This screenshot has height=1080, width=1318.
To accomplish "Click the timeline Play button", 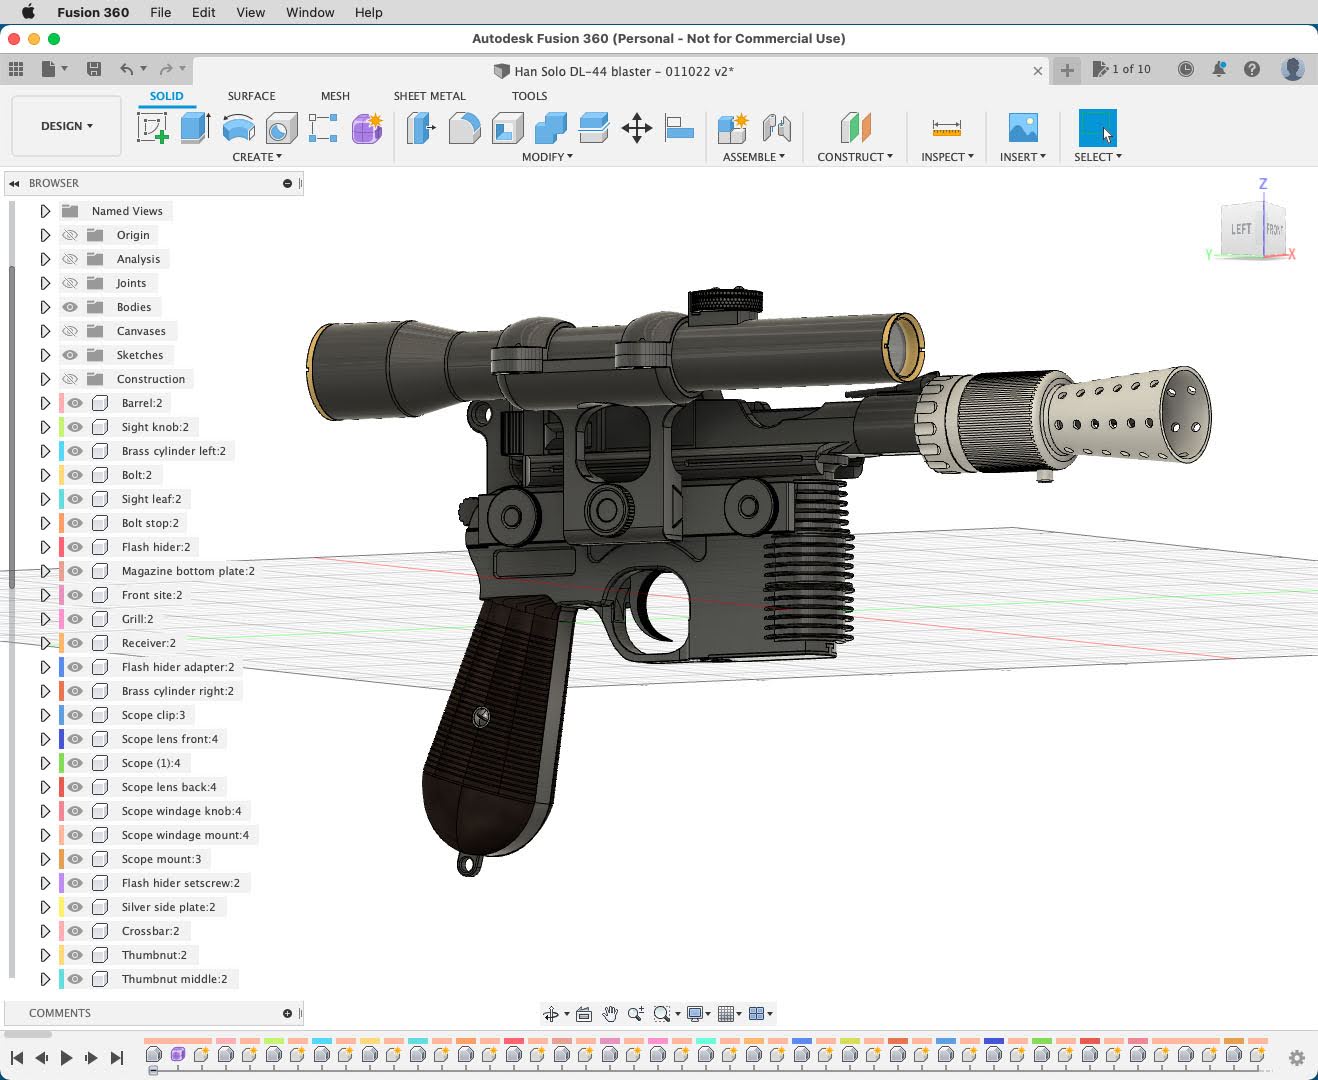I will tap(66, 1057).
